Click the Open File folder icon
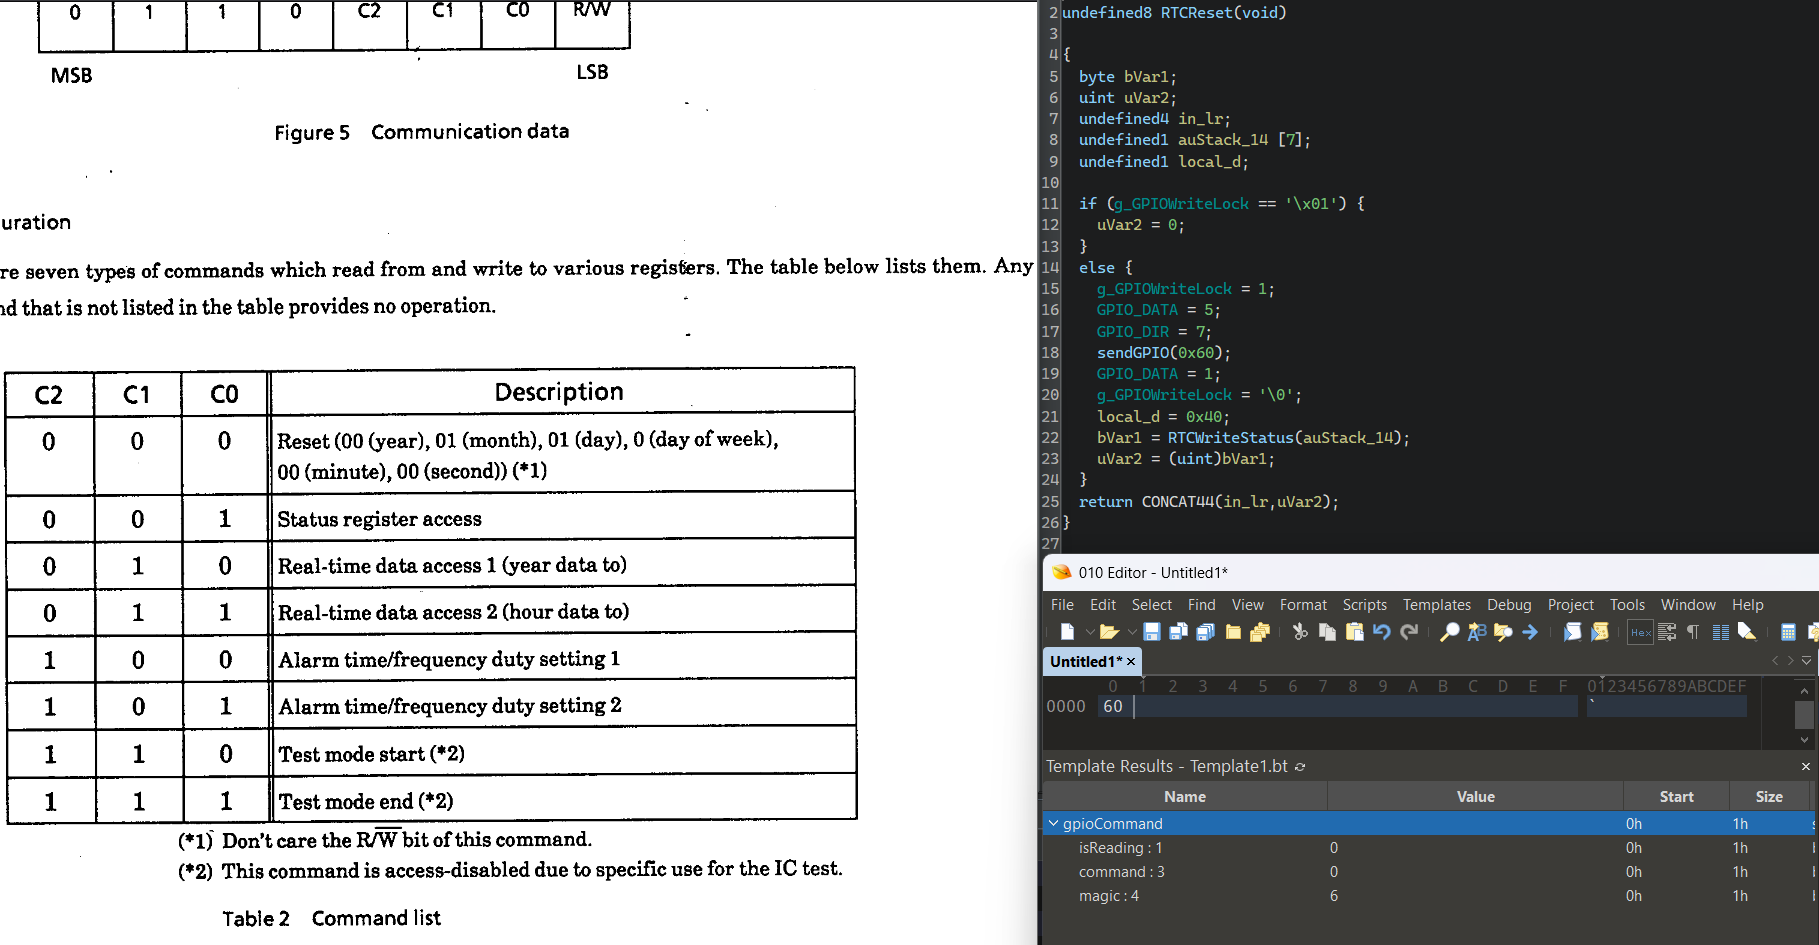 point(1109,632)
